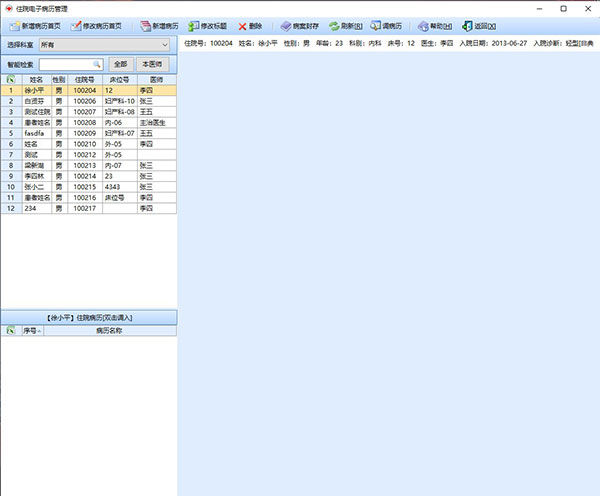The height and width of the screenshot is (496, 600).
Task: Expand the 选择科室 department dropdown
Action: click(x=165, y=45)
